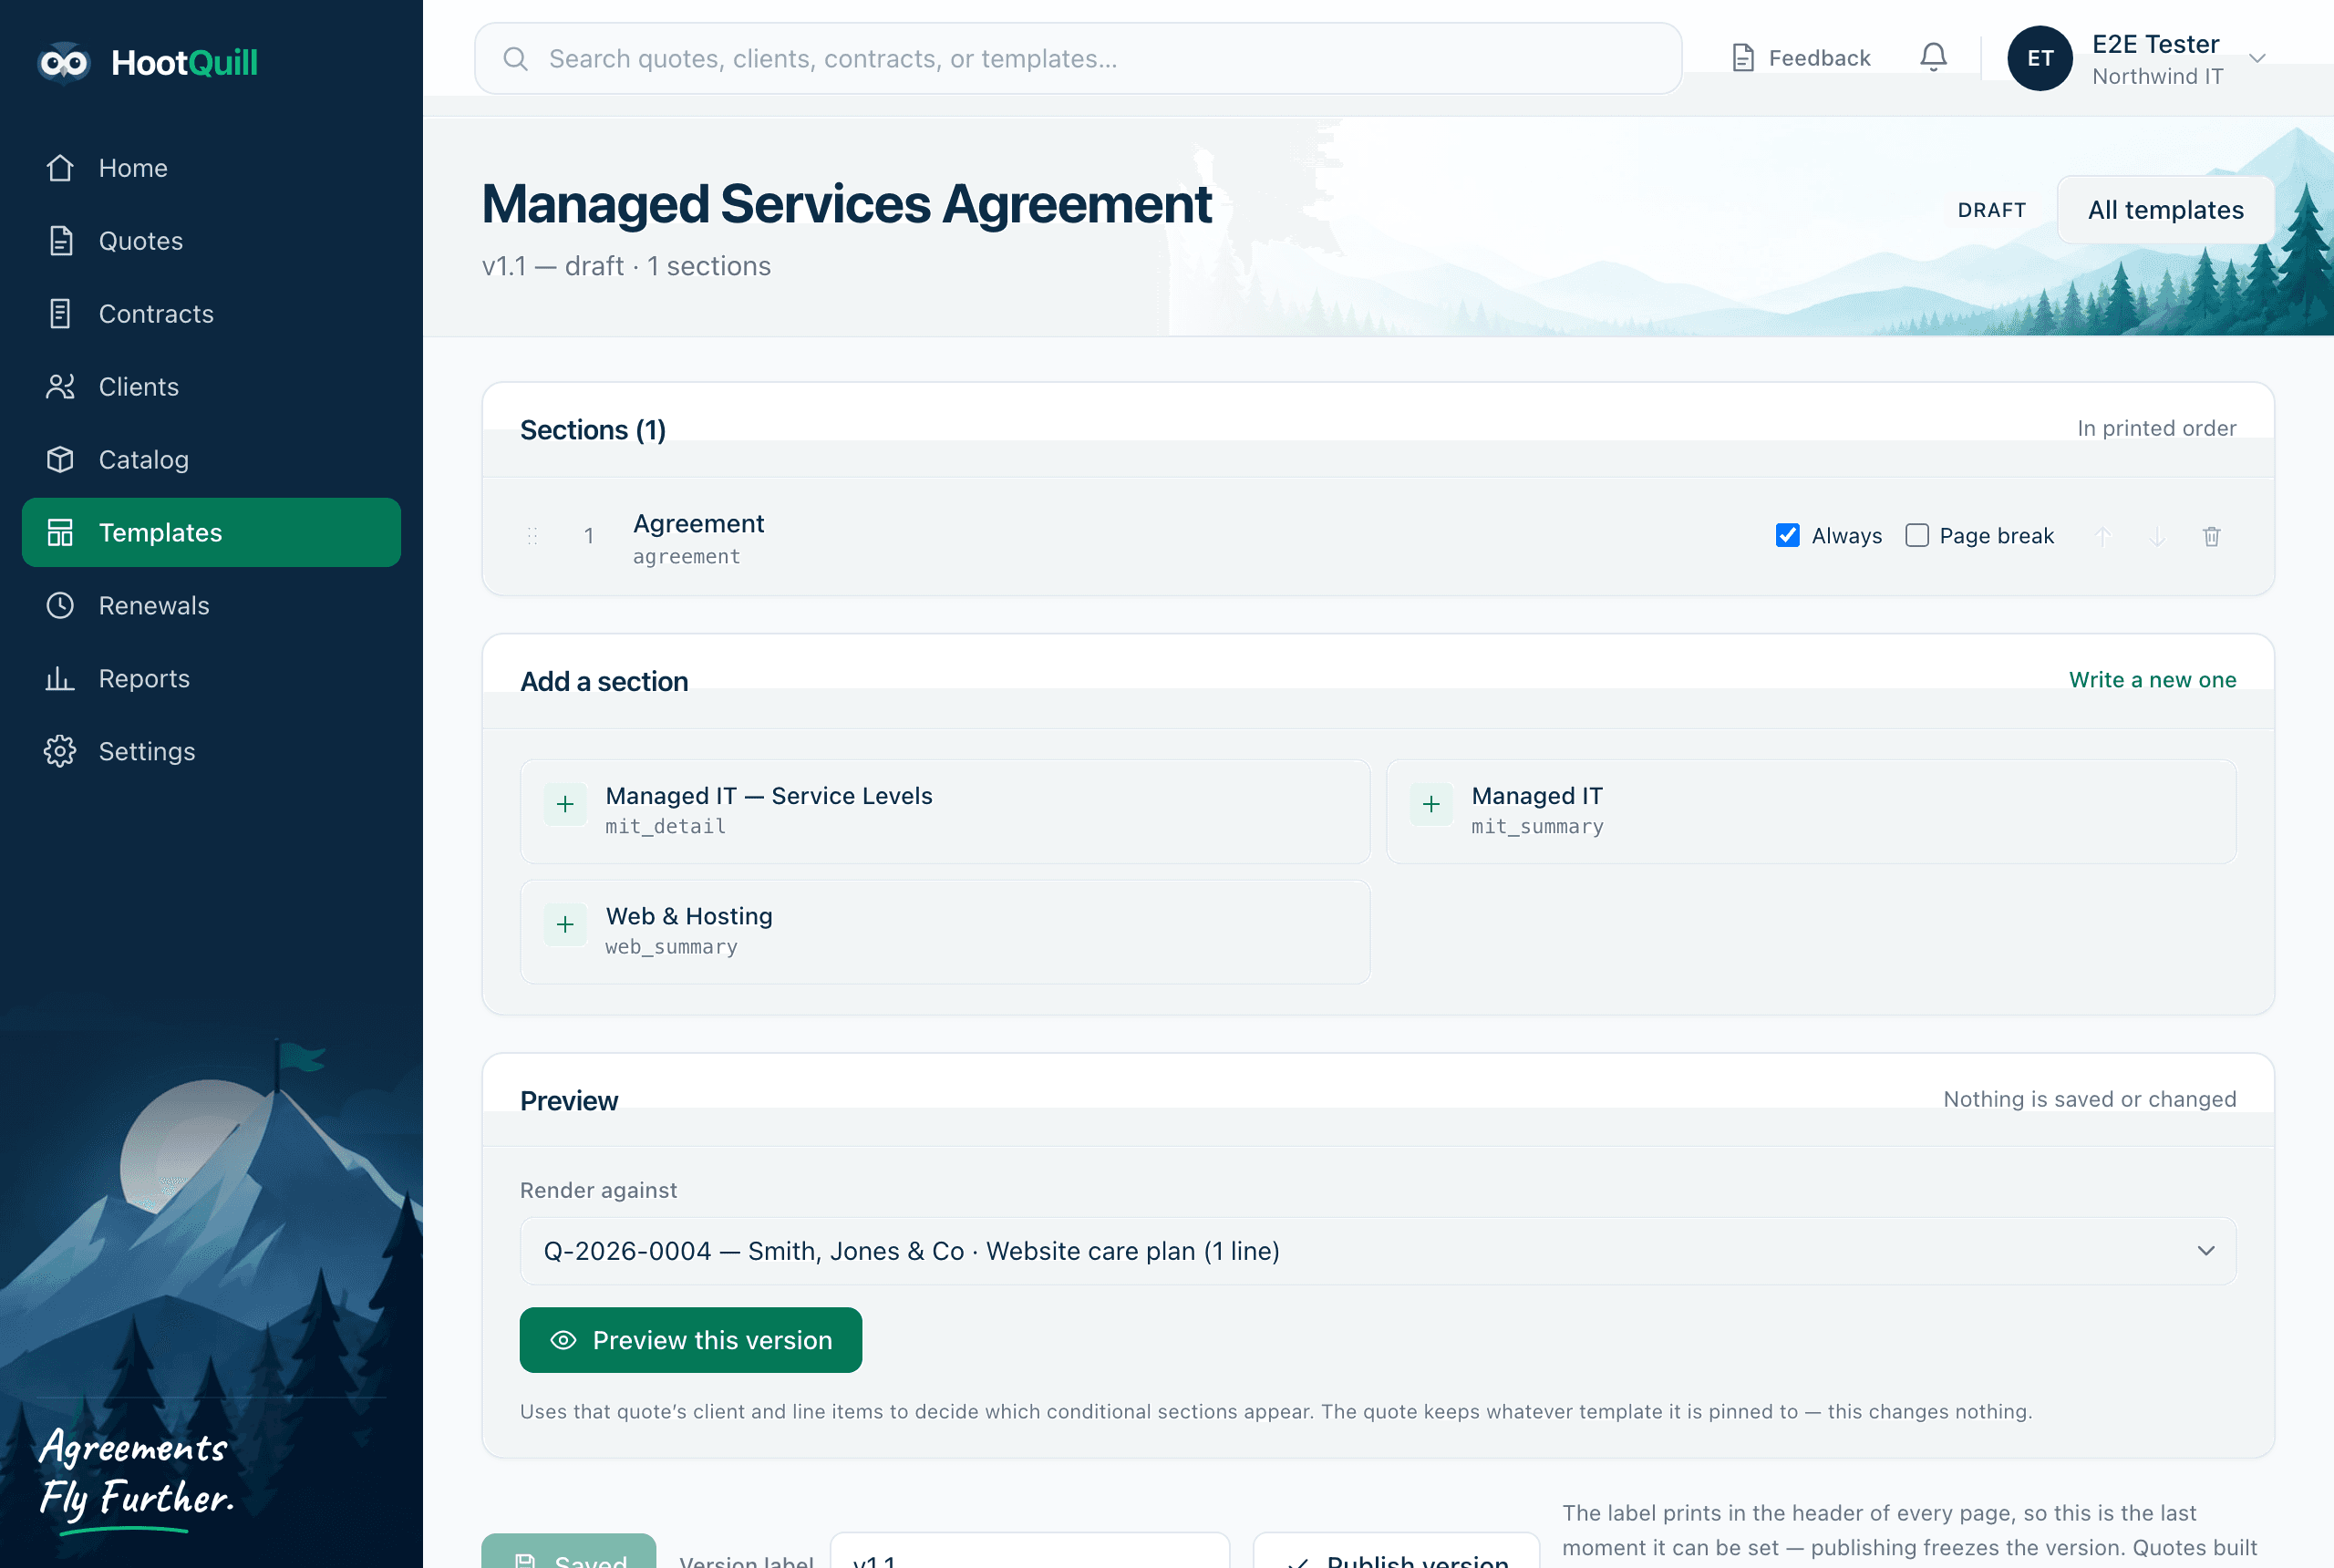Click the 'In printed order' text
Screen dimensions: 2334x1568
pyautogui.click(x=2156, y=428)
